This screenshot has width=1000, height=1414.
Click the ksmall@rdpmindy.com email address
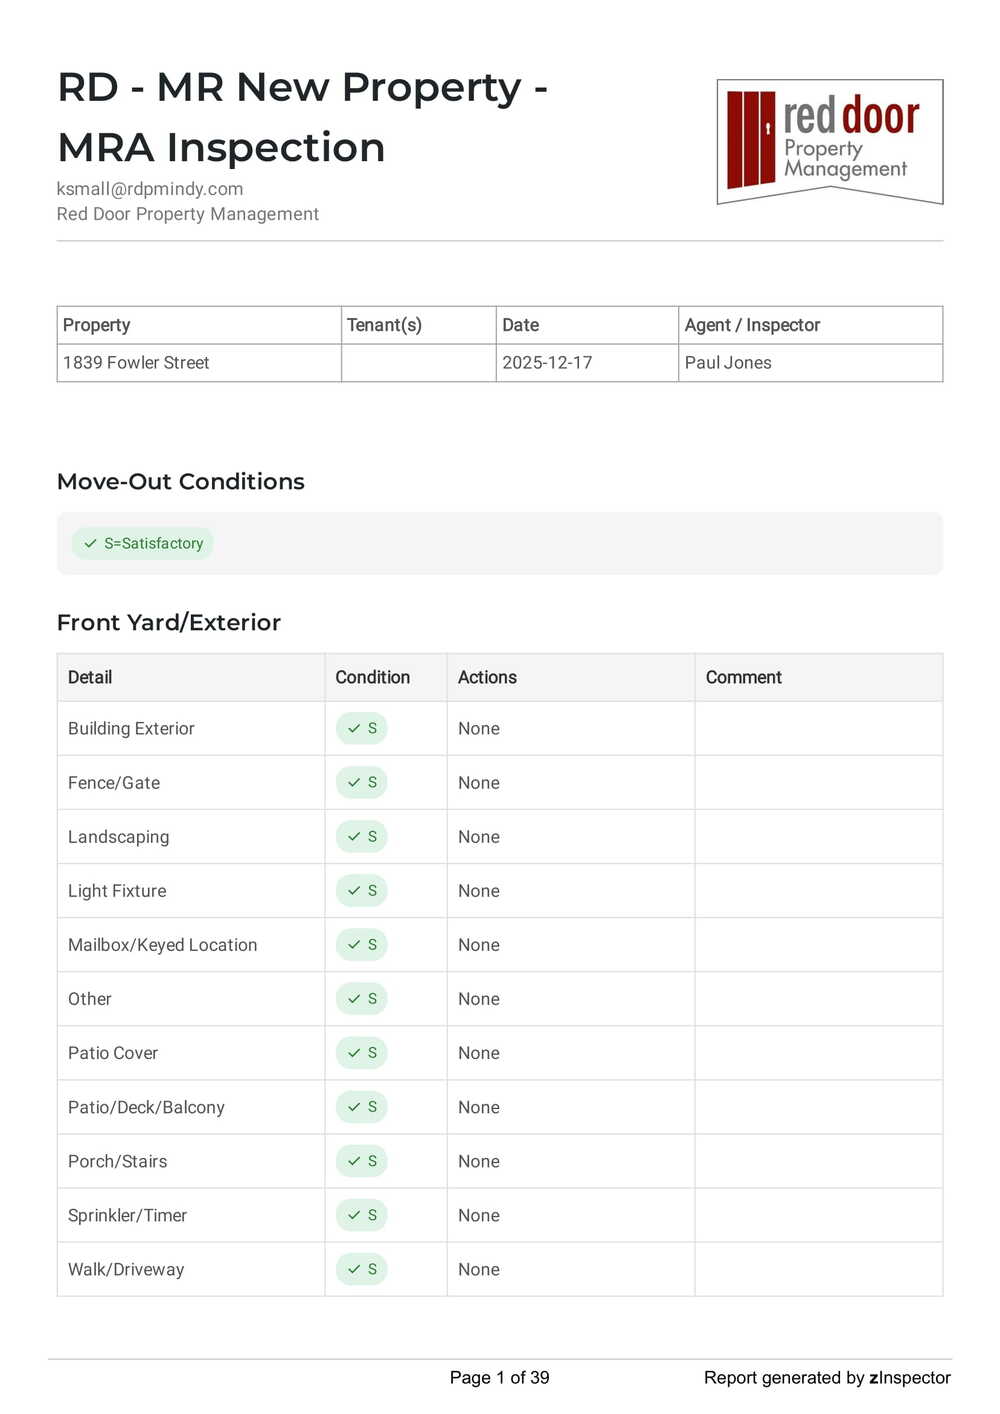click(150, 189)
